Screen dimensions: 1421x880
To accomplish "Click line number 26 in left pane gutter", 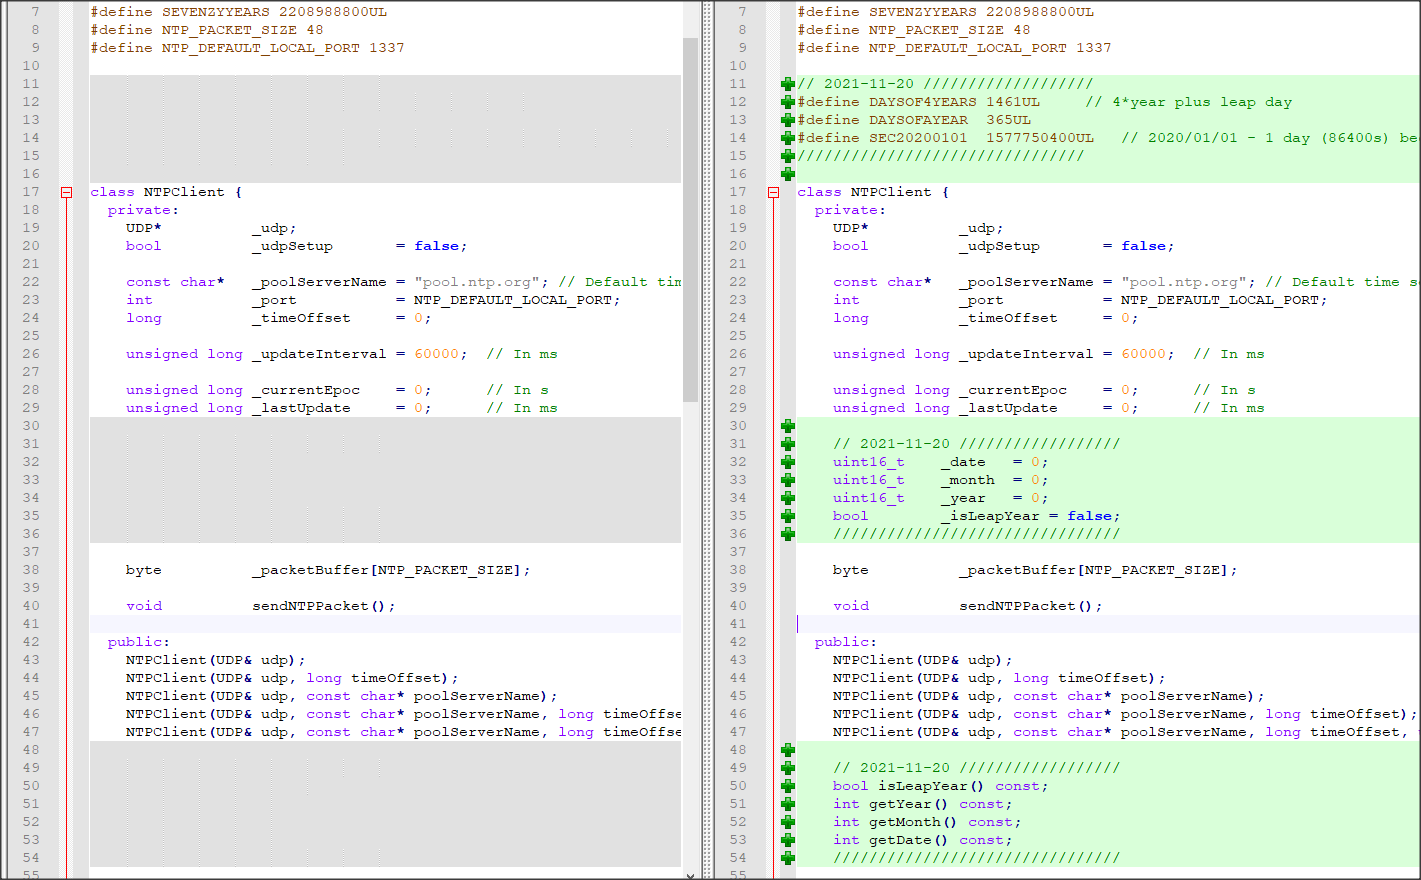I will pyautogui.click(x=31, y=354).
